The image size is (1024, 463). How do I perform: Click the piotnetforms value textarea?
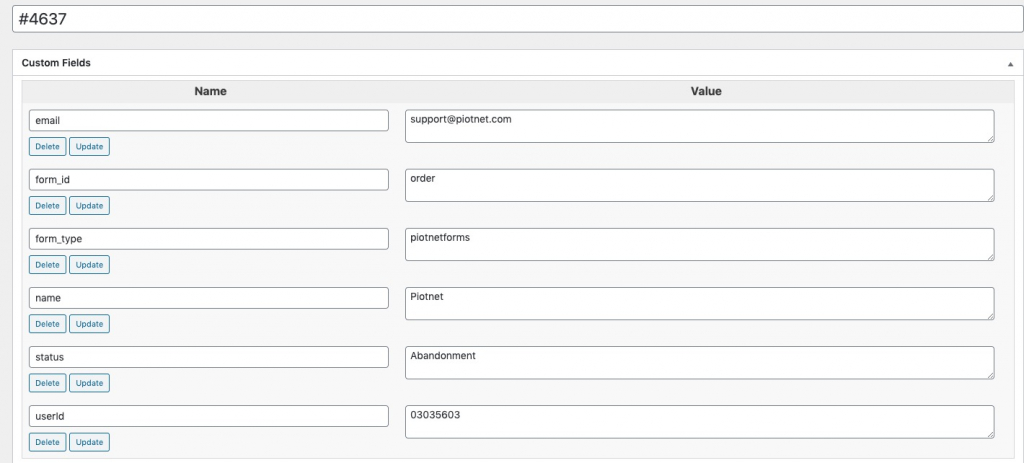click(x=699, y=244)
